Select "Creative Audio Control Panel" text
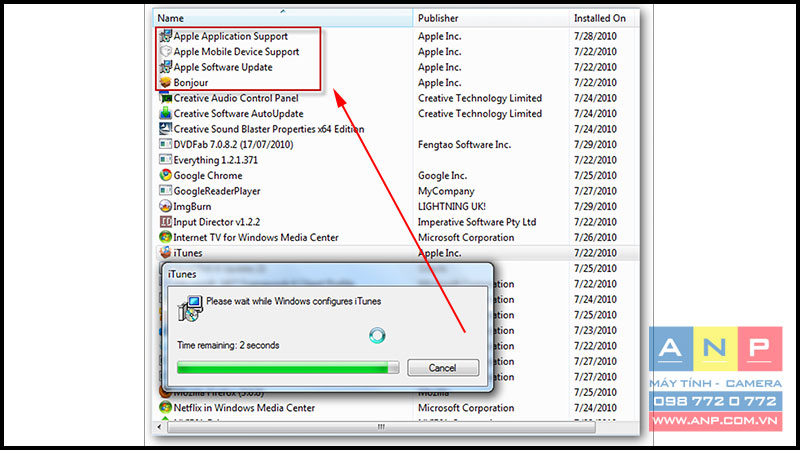Image resolution: width=800 pixels, height=450 pixels. pos(236,98)
